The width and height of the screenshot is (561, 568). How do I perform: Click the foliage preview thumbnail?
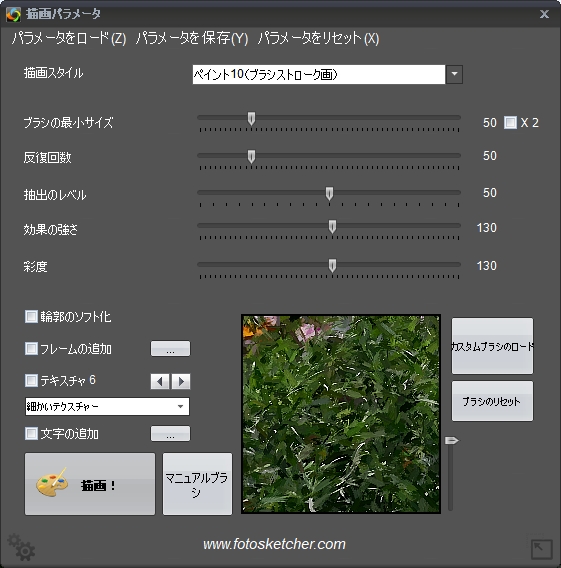pos(341,414)
